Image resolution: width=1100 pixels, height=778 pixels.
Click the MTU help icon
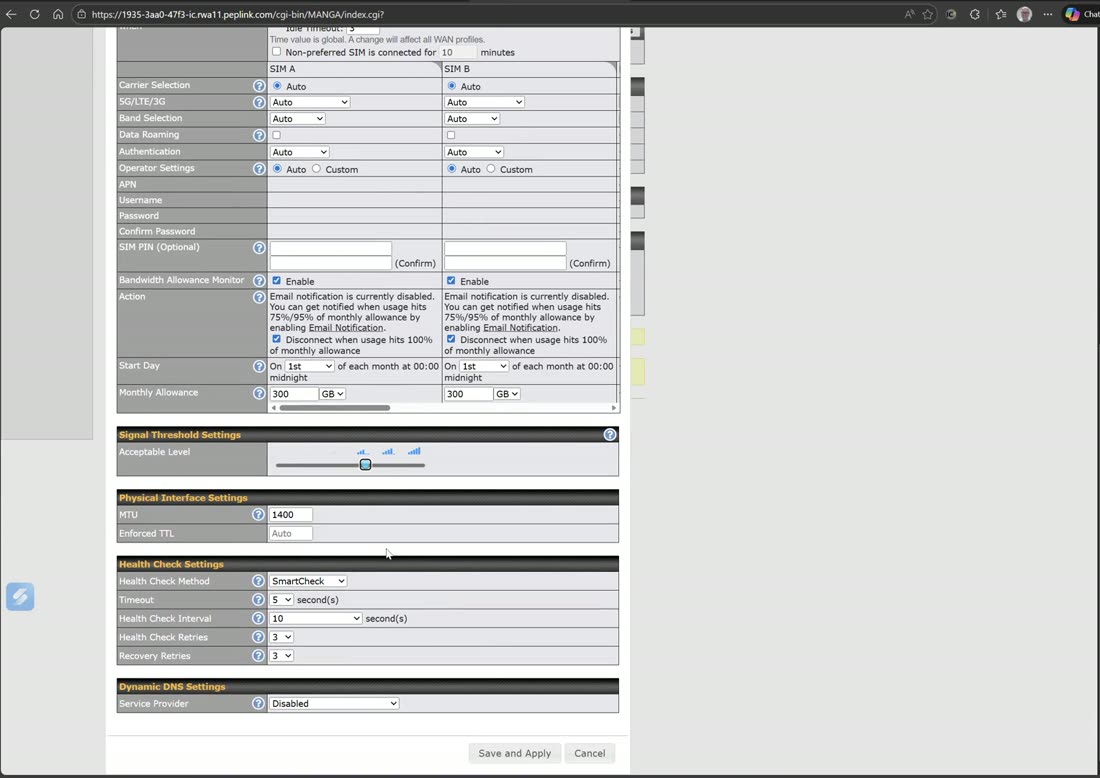(258, 515)
